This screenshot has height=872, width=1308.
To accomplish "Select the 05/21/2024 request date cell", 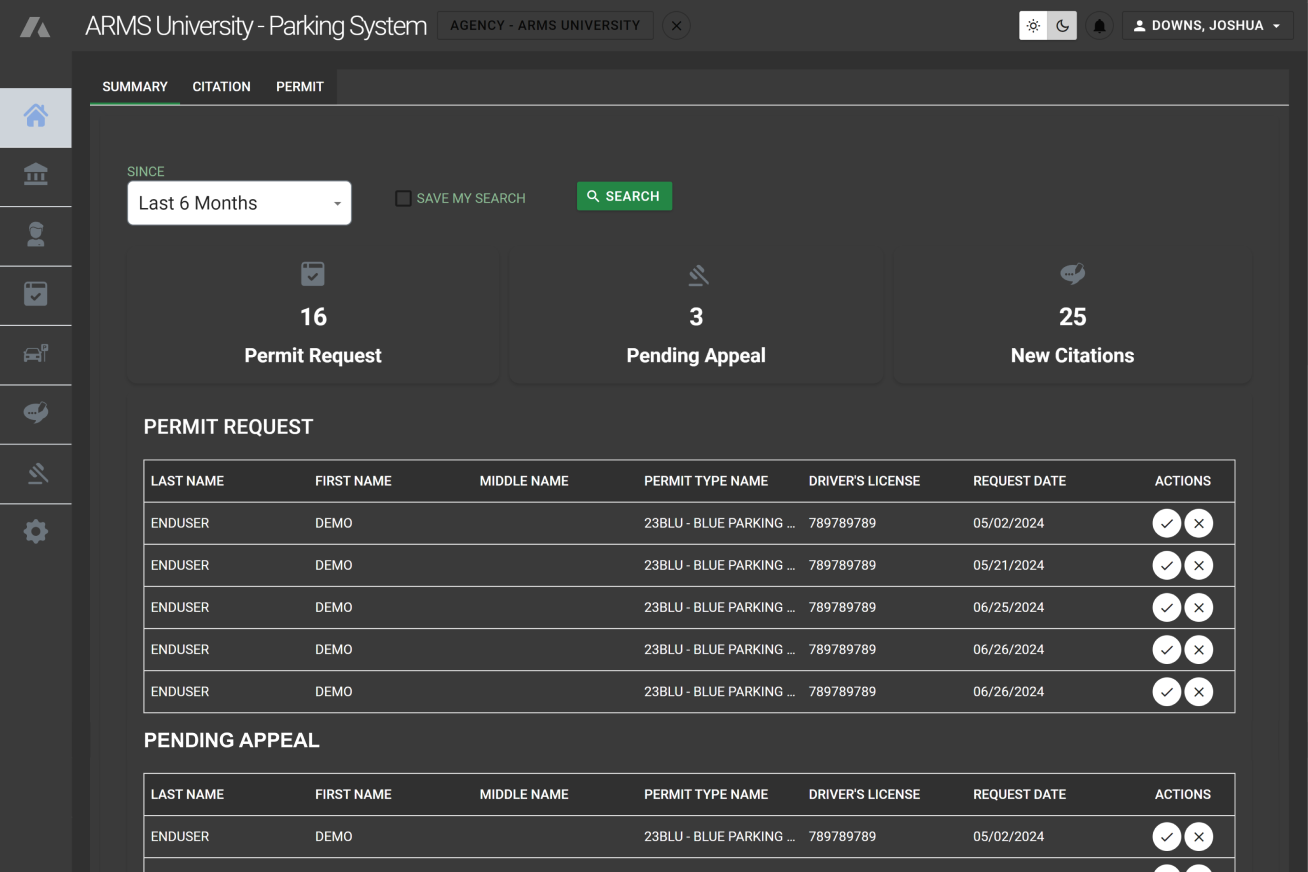I will click(x=1008, y=565).
